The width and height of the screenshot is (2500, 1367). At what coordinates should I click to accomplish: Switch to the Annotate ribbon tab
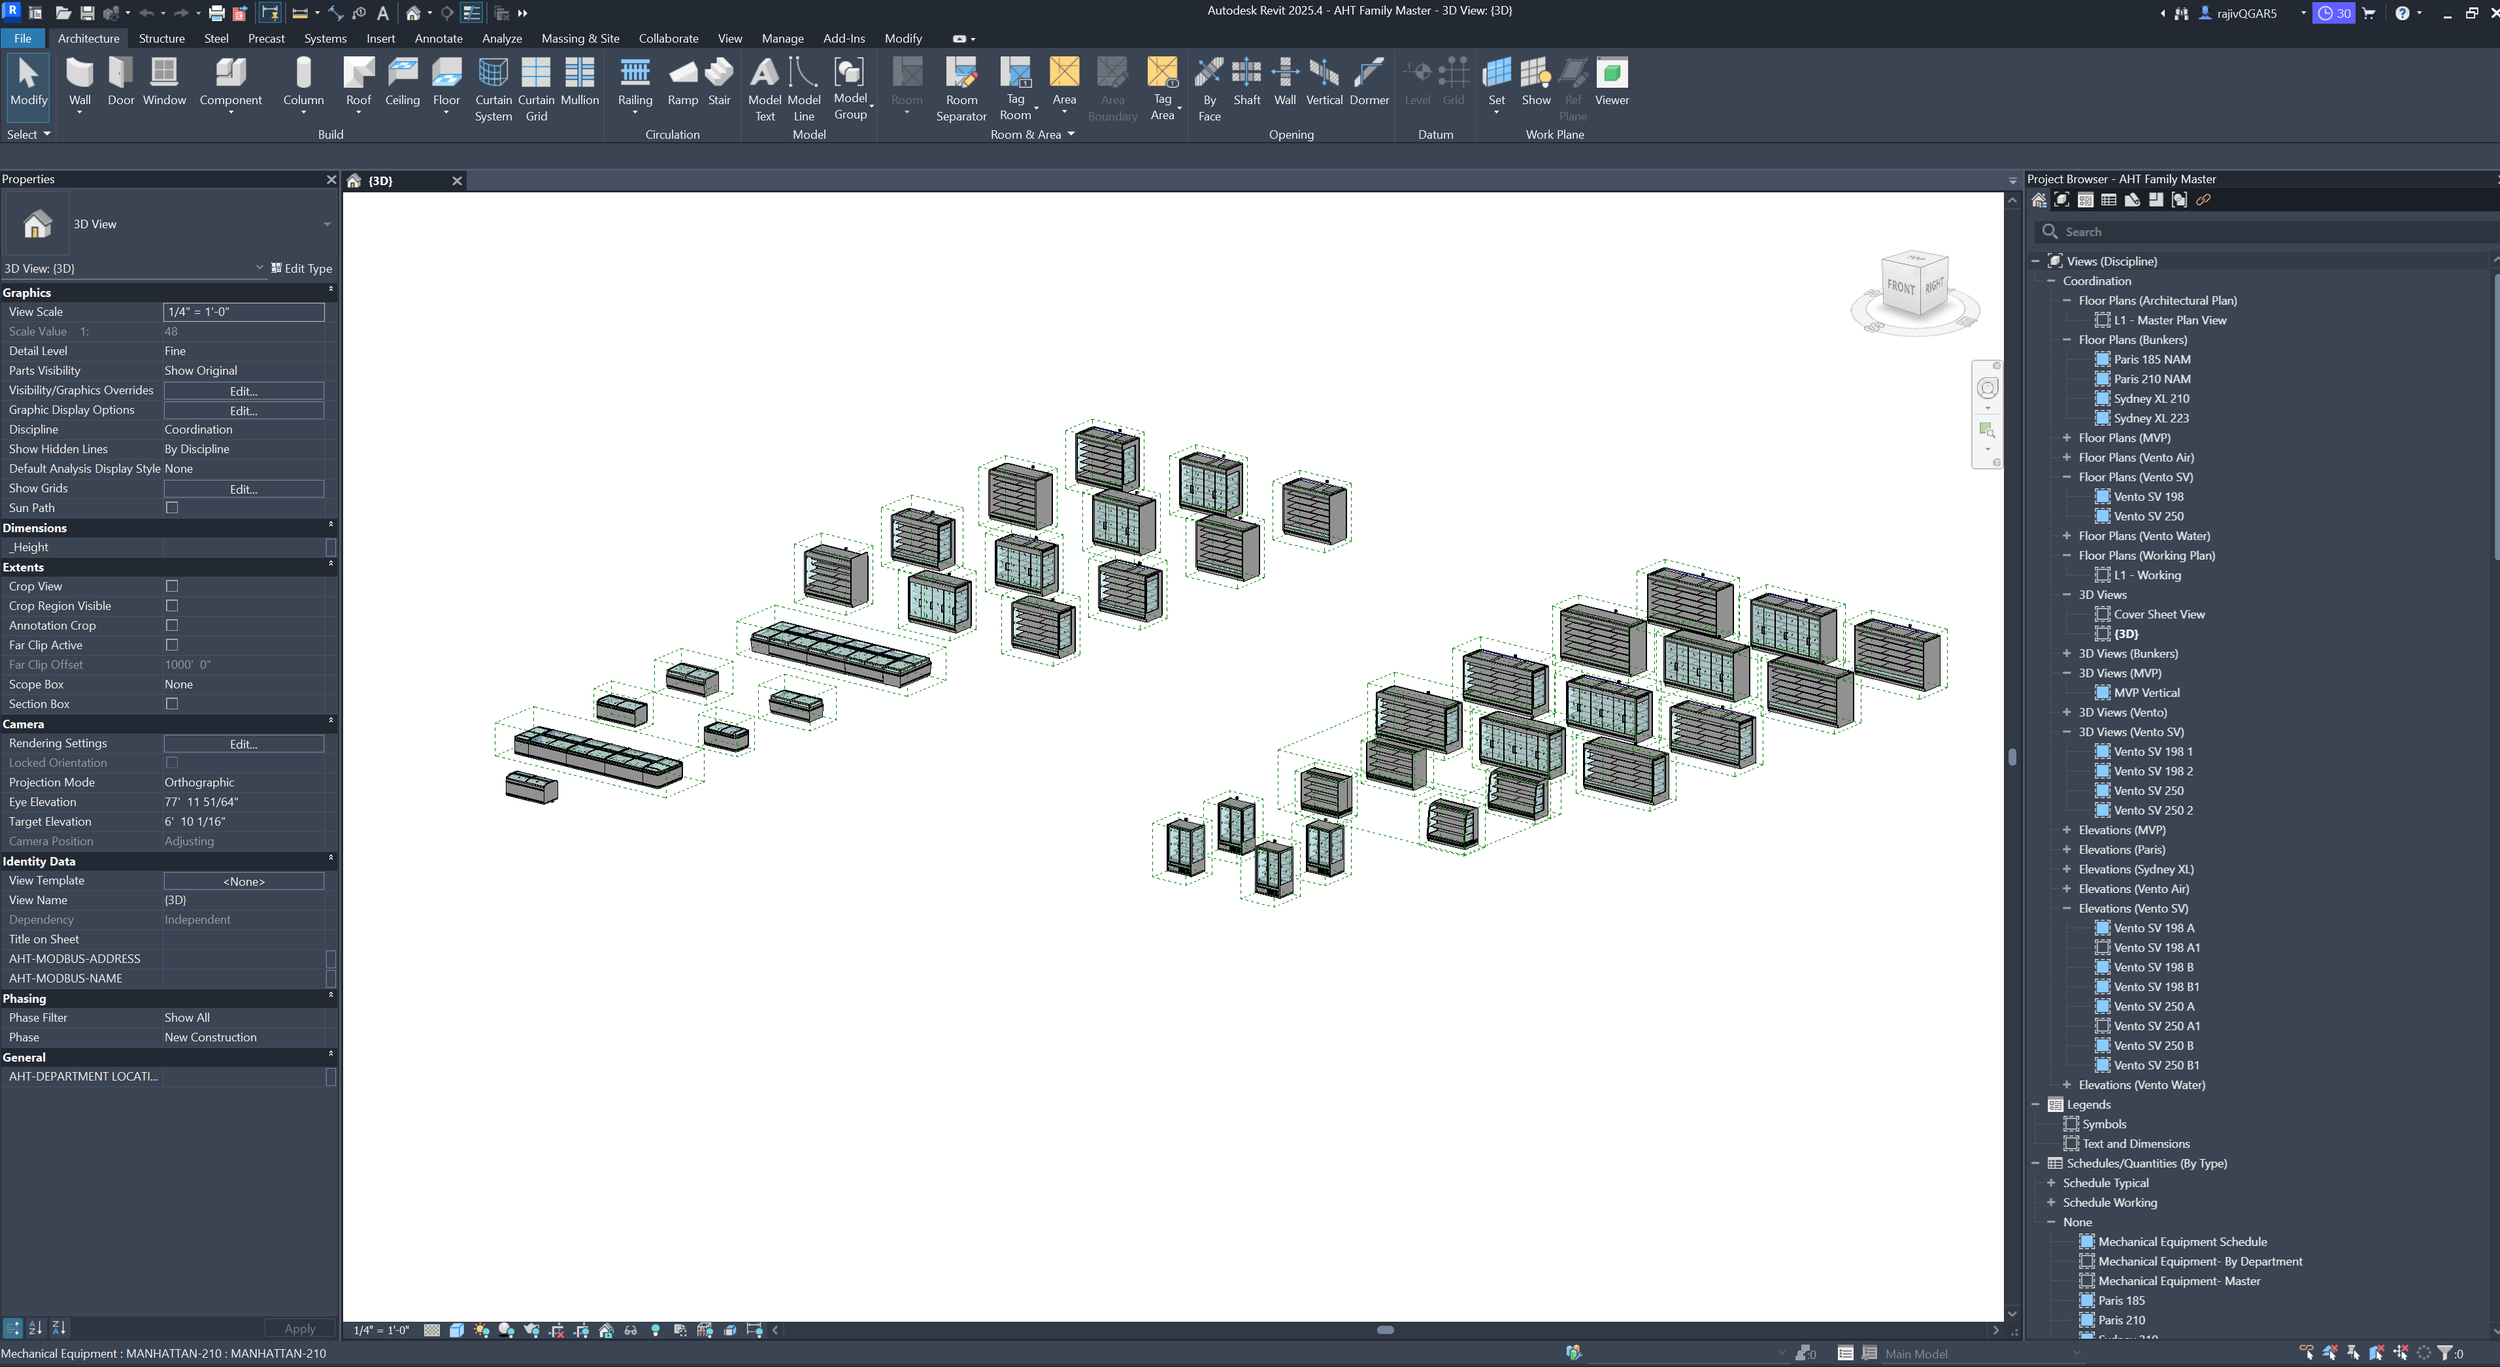tap(438, 38)
